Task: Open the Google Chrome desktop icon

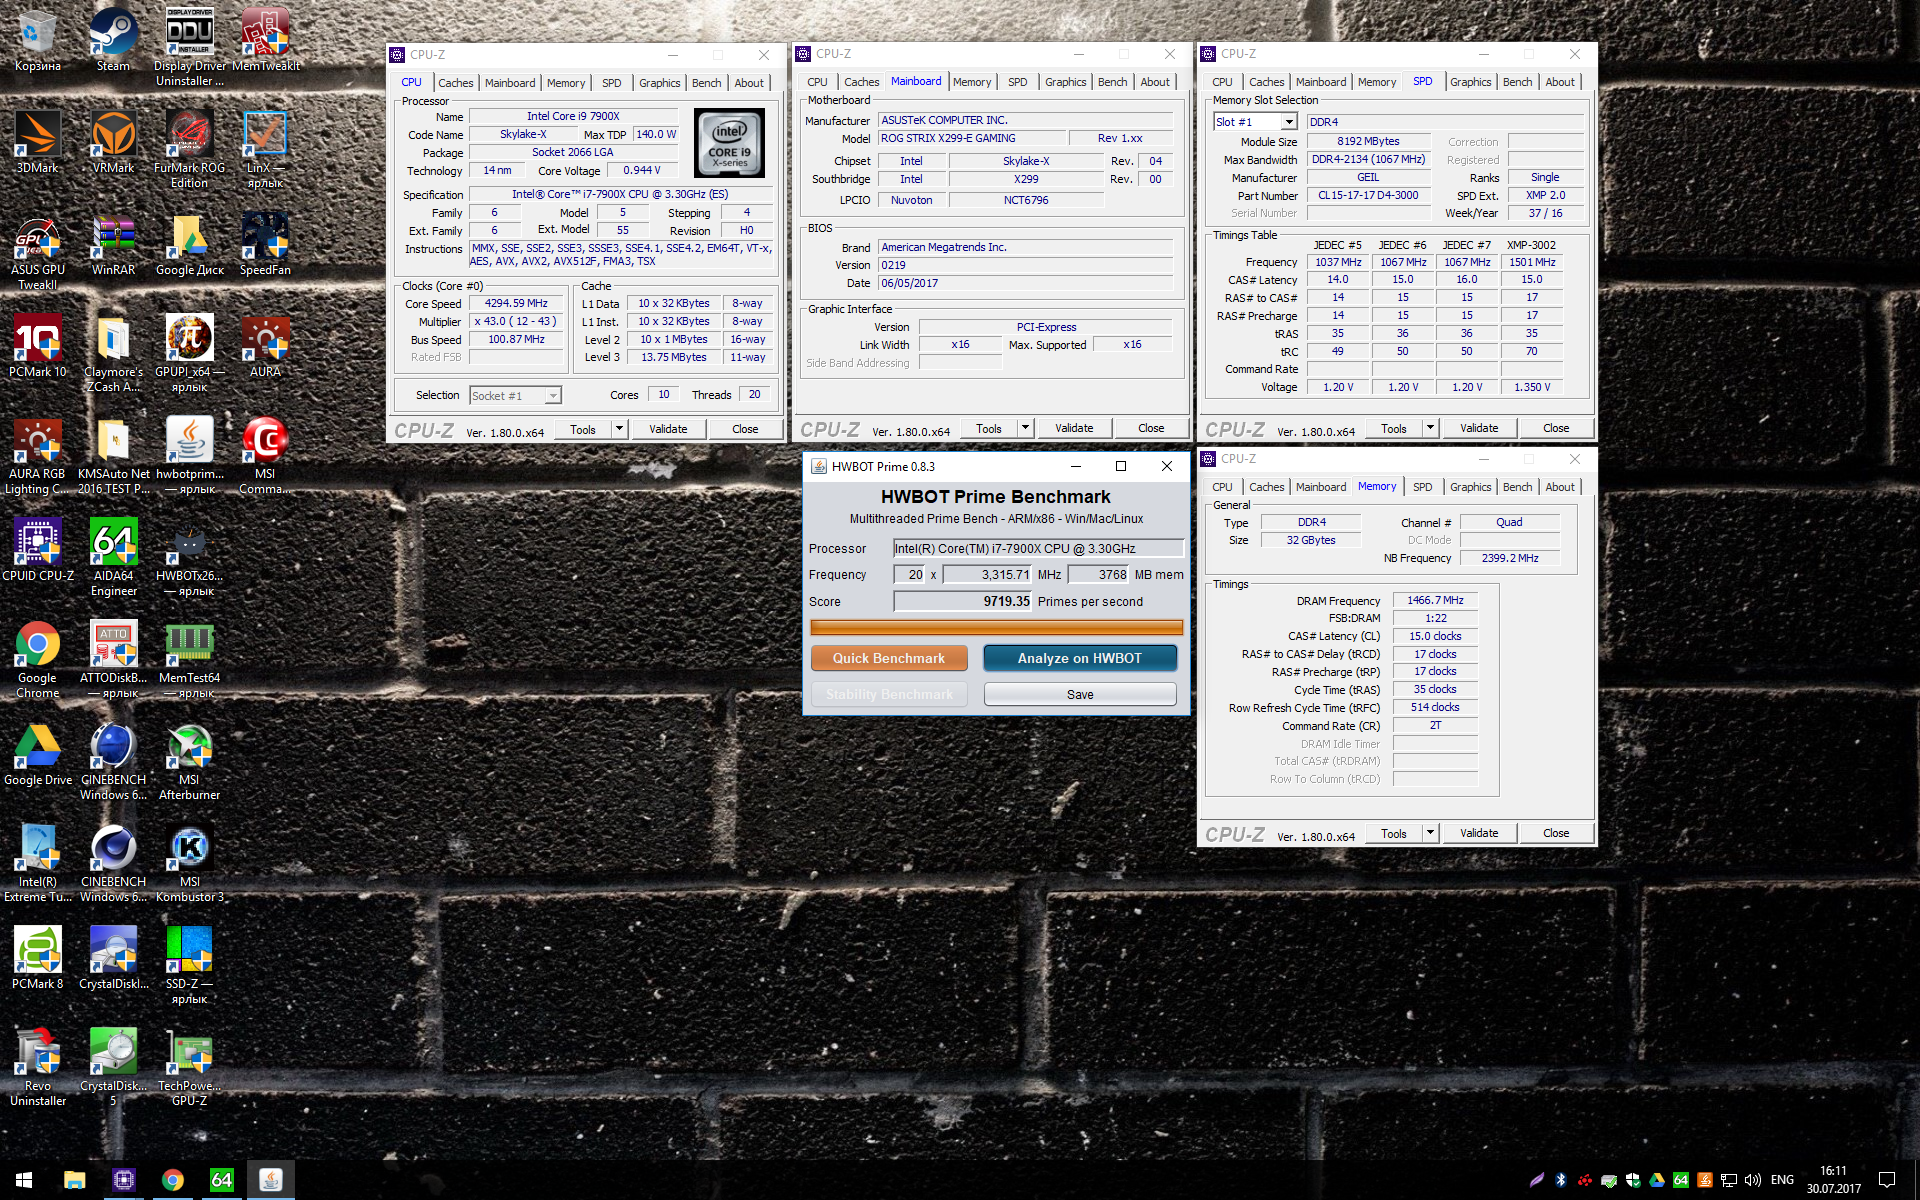Action: tap(37, 660)
